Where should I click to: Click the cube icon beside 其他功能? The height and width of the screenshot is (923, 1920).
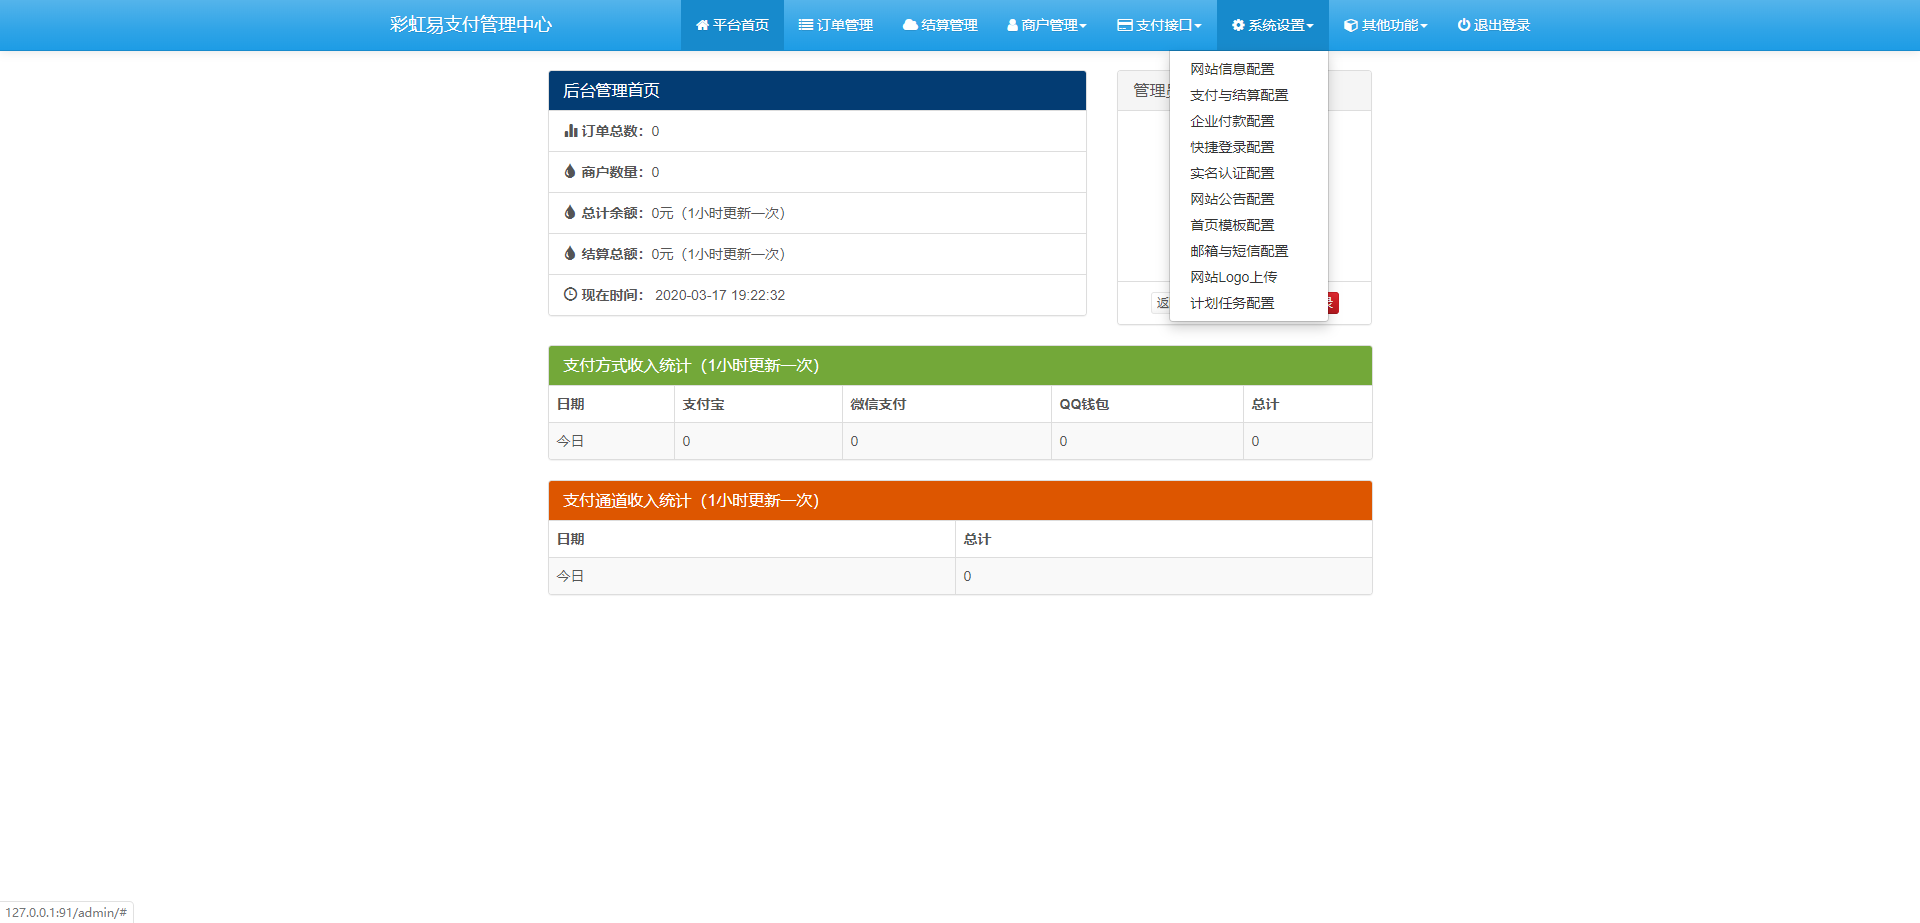point(1349,24)
